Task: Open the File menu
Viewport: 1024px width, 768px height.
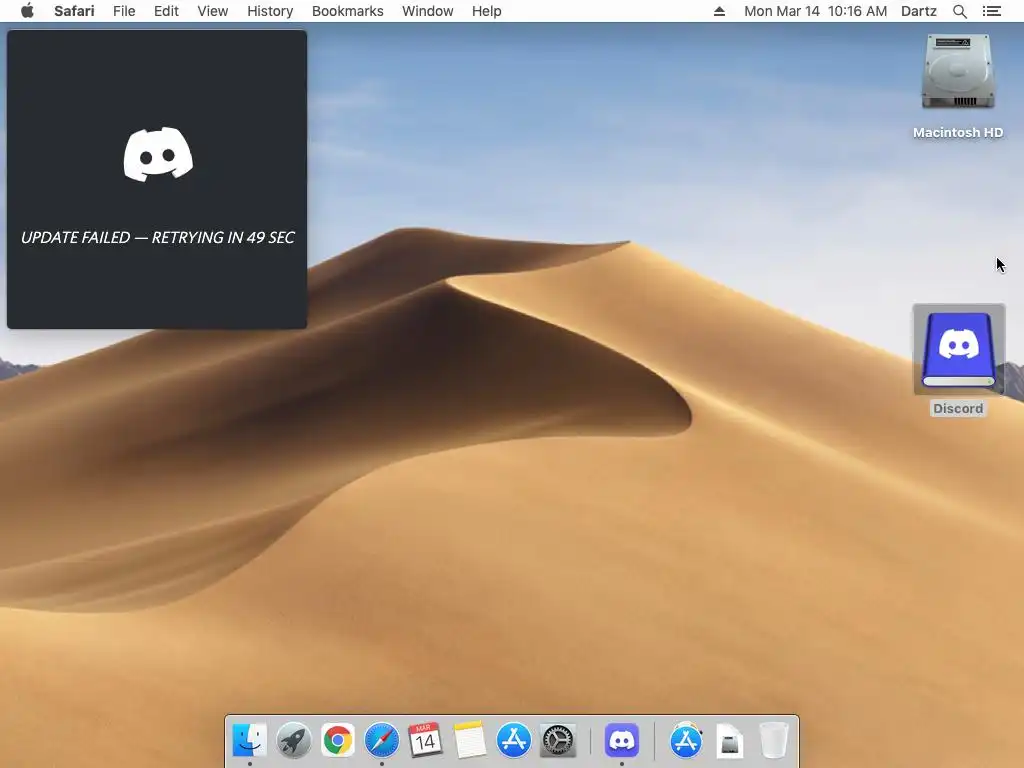Action: tap(124, 11)
